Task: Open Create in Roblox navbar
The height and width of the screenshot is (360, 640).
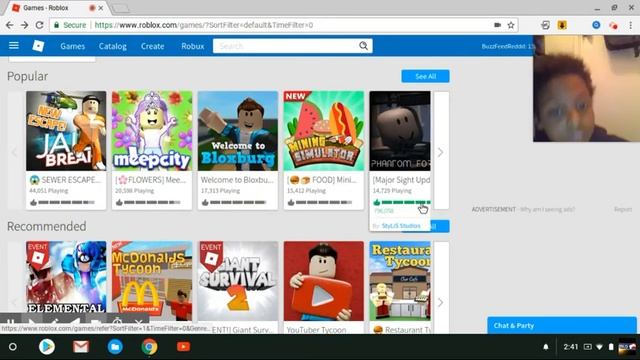Action: (153, 46)
